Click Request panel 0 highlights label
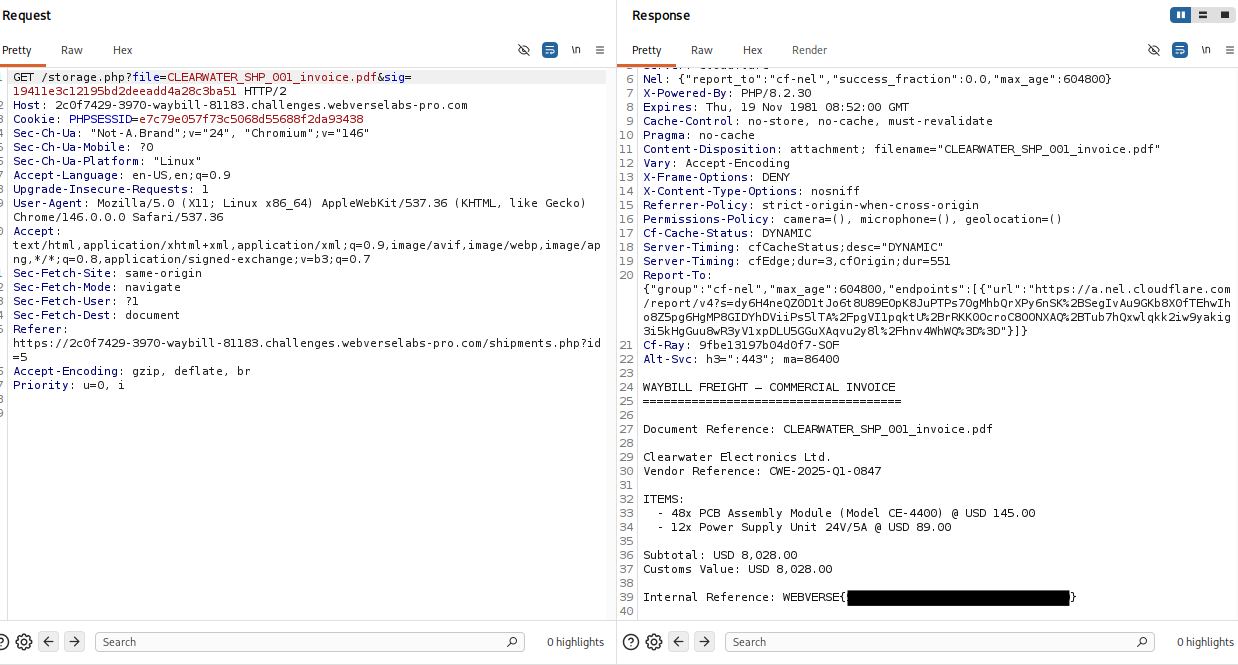Viewport: 1238px width, 665px height. [x=575, y=642]
